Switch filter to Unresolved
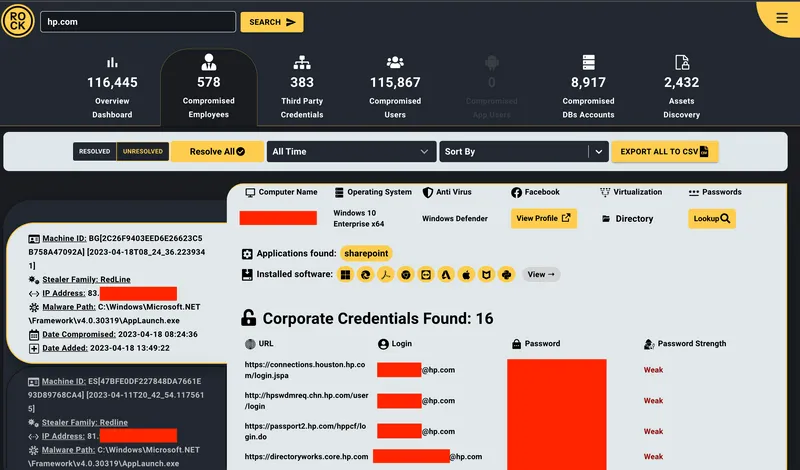Image resolution: width=800 pixels, height=470 pixels. 143,152
